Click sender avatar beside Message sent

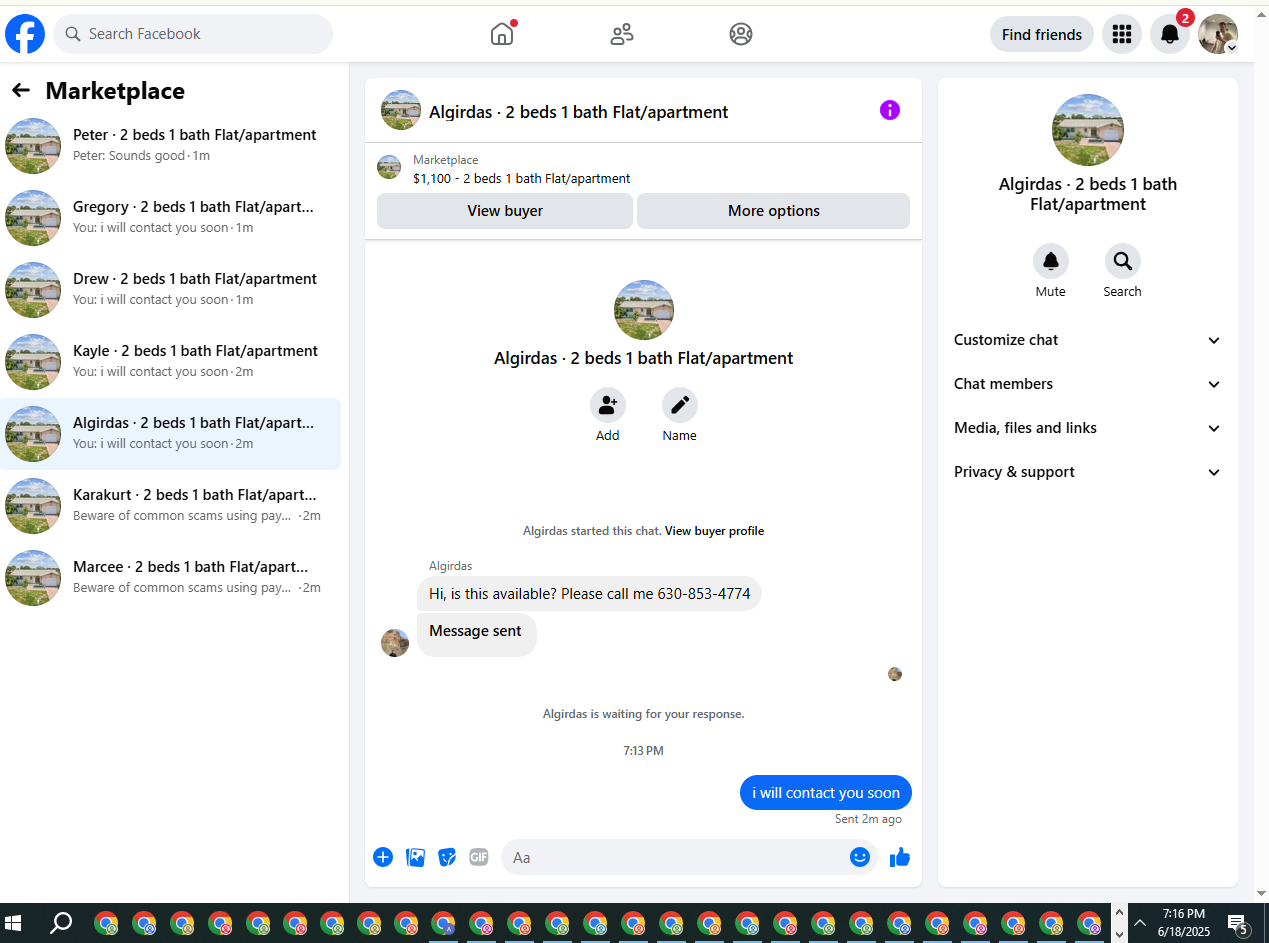pos(395,643)
